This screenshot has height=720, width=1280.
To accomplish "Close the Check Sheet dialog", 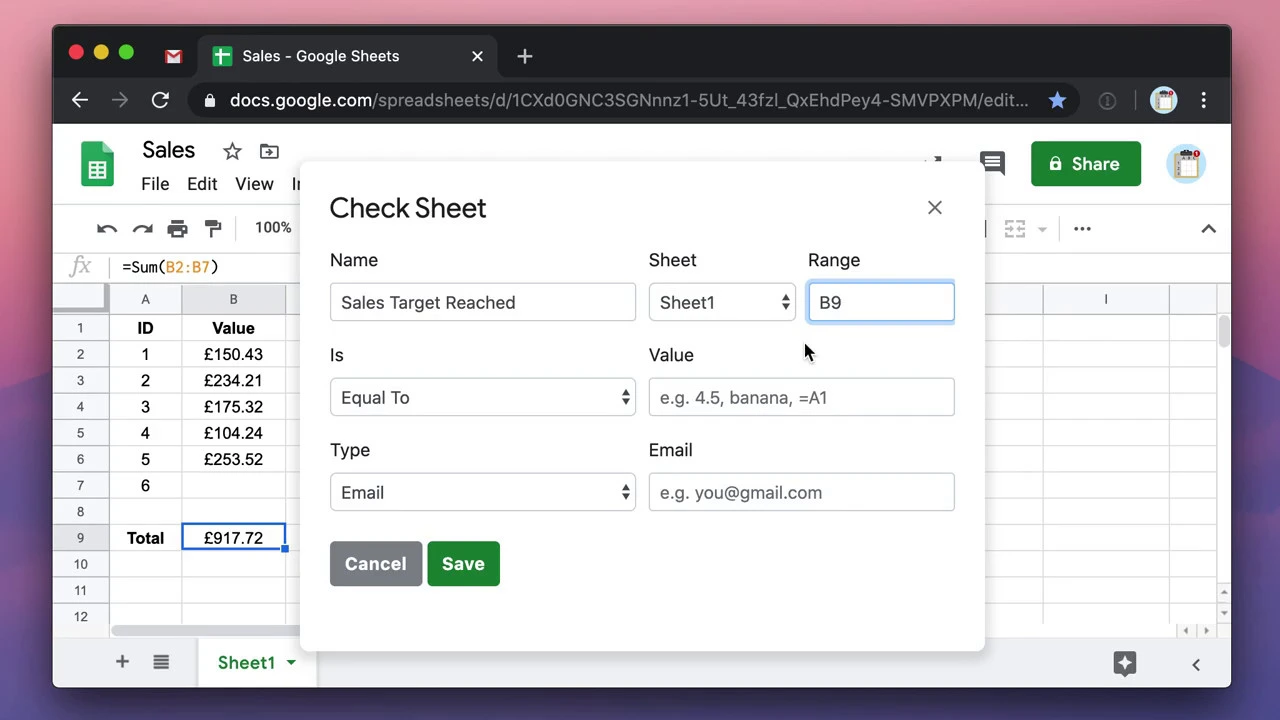I will pos(934,208).
